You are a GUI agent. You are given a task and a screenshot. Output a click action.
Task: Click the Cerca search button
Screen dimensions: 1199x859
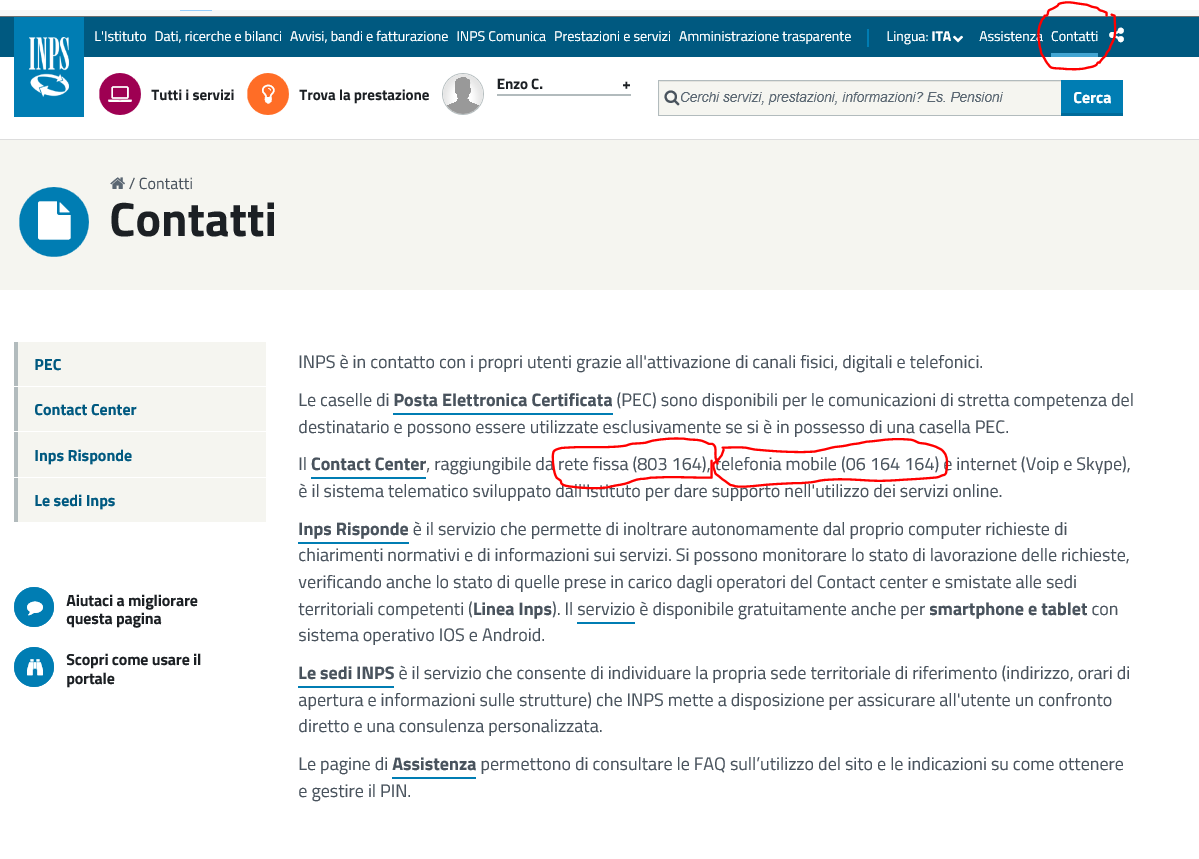coord(1091,98)
